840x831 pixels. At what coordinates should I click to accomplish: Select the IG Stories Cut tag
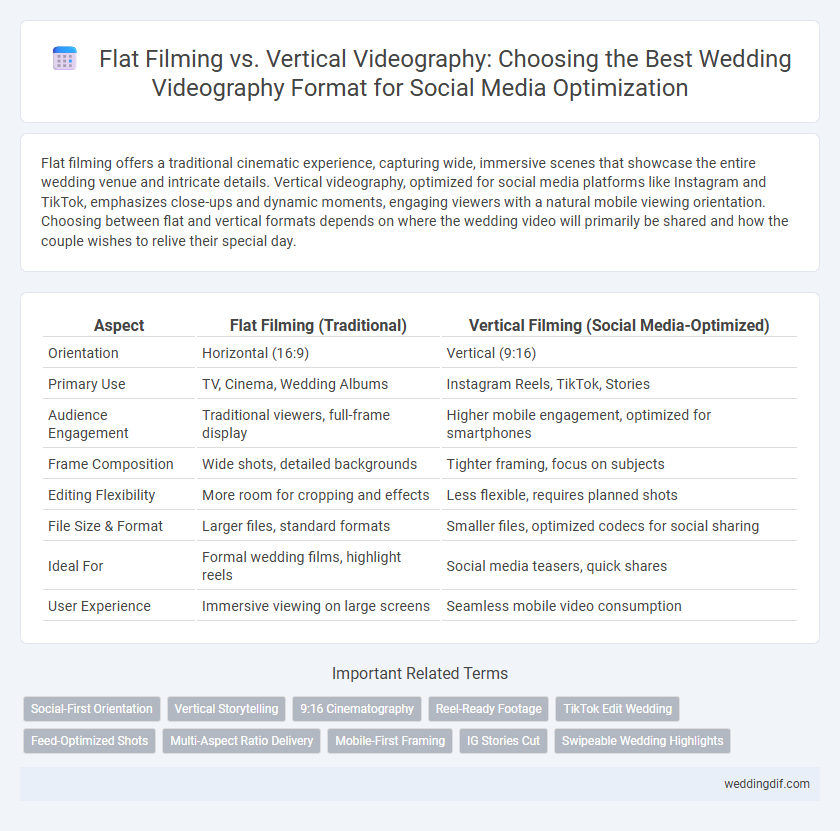click(504, 741)
